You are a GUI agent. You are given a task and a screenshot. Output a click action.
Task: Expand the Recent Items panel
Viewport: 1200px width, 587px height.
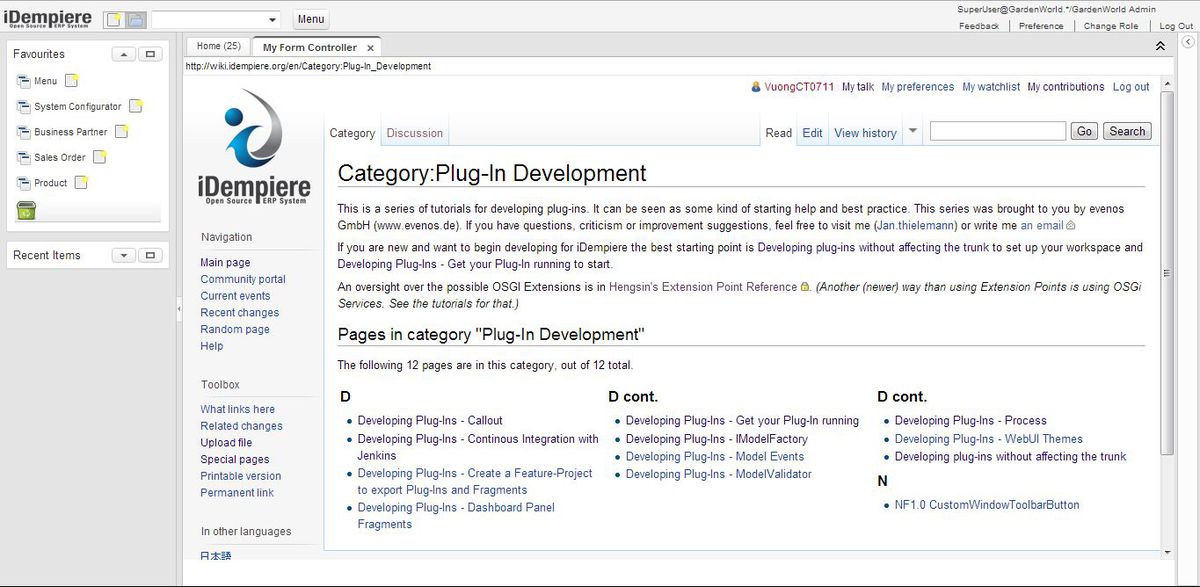click(x=122, y=255)
